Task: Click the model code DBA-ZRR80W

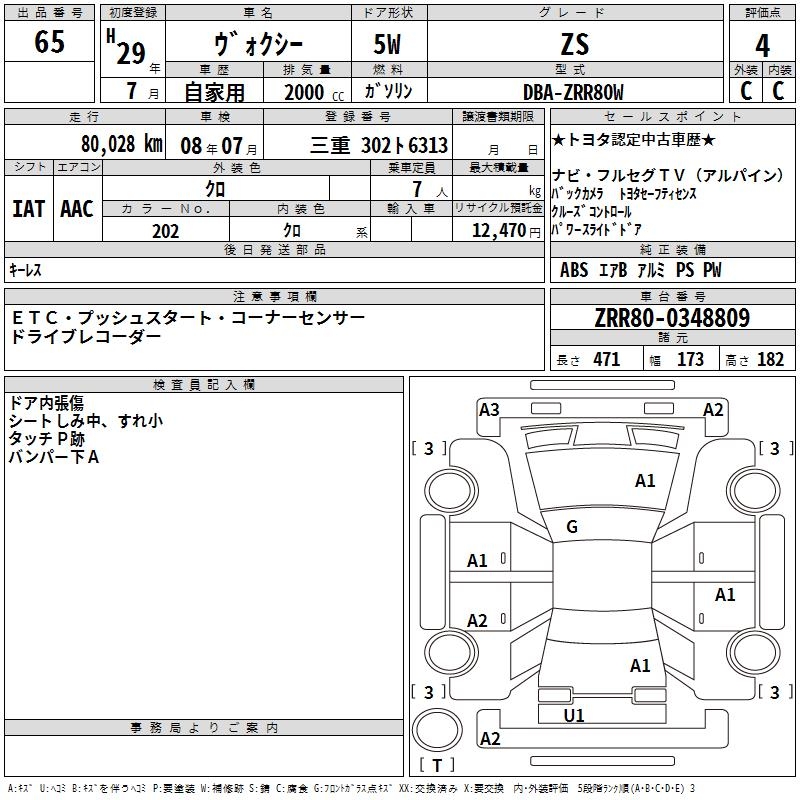Action: 573,92
